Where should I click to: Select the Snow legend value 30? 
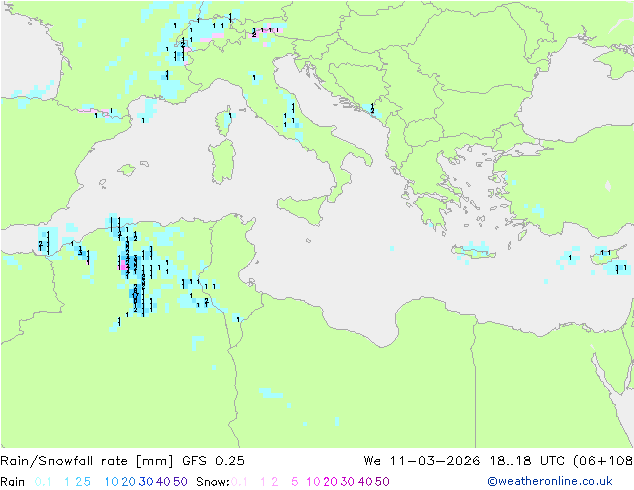[x=348, y=482]
